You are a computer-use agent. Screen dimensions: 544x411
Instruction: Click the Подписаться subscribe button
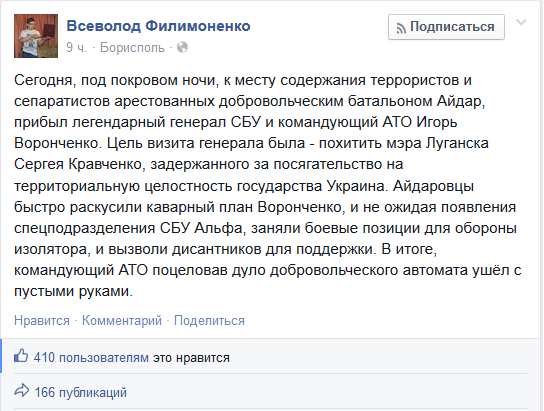tap(446, 27)
